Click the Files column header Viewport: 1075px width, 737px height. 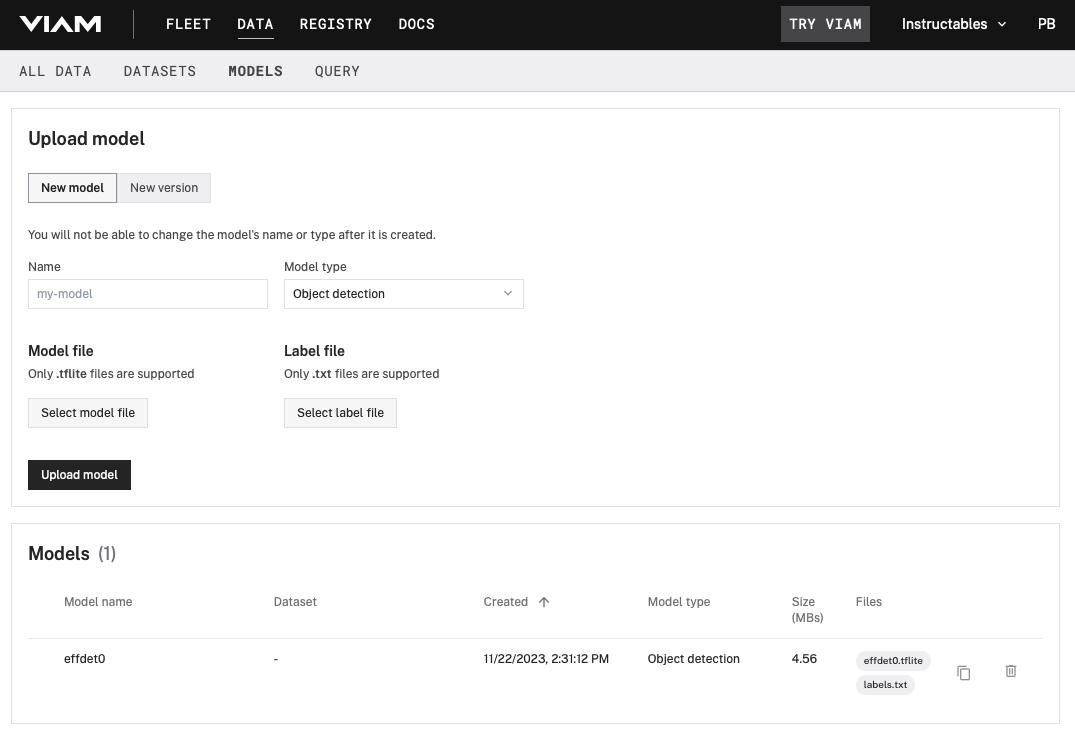click(x=869, y=602)
